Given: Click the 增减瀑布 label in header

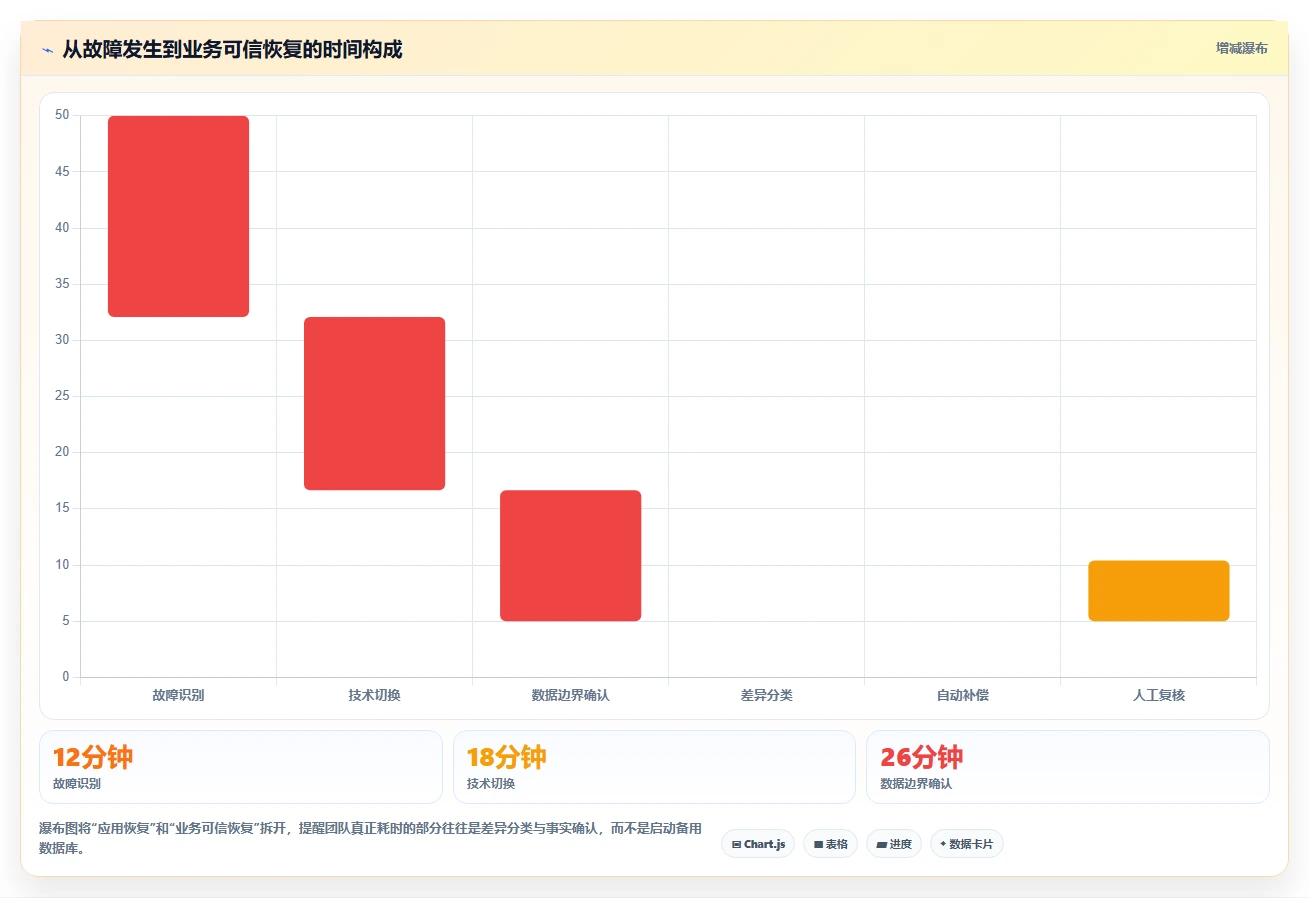Looking at the screenshot, I should (1241, 48).
